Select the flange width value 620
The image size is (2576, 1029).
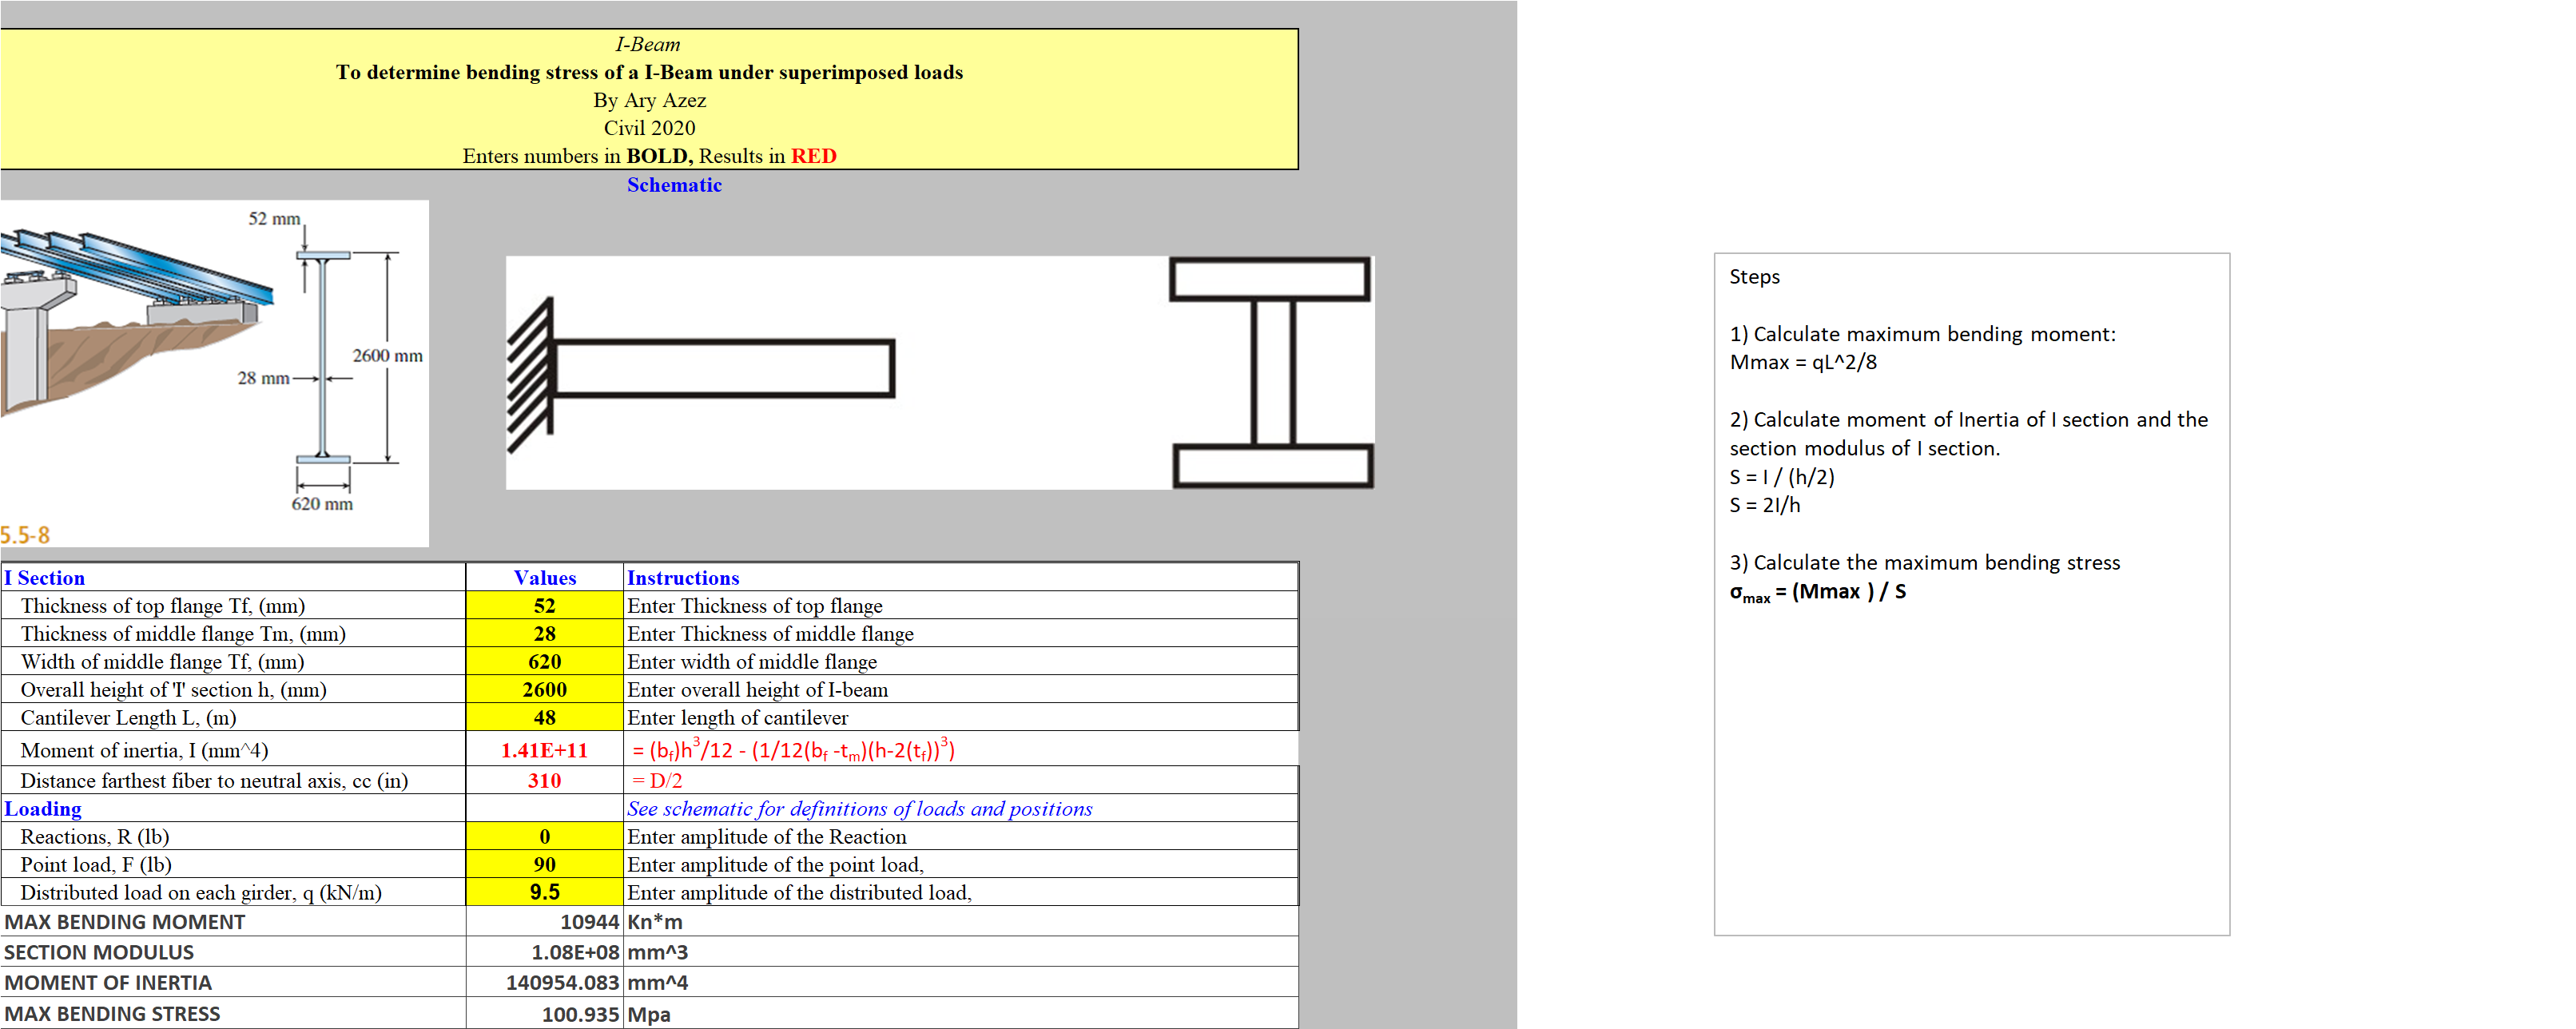point(544,661)
